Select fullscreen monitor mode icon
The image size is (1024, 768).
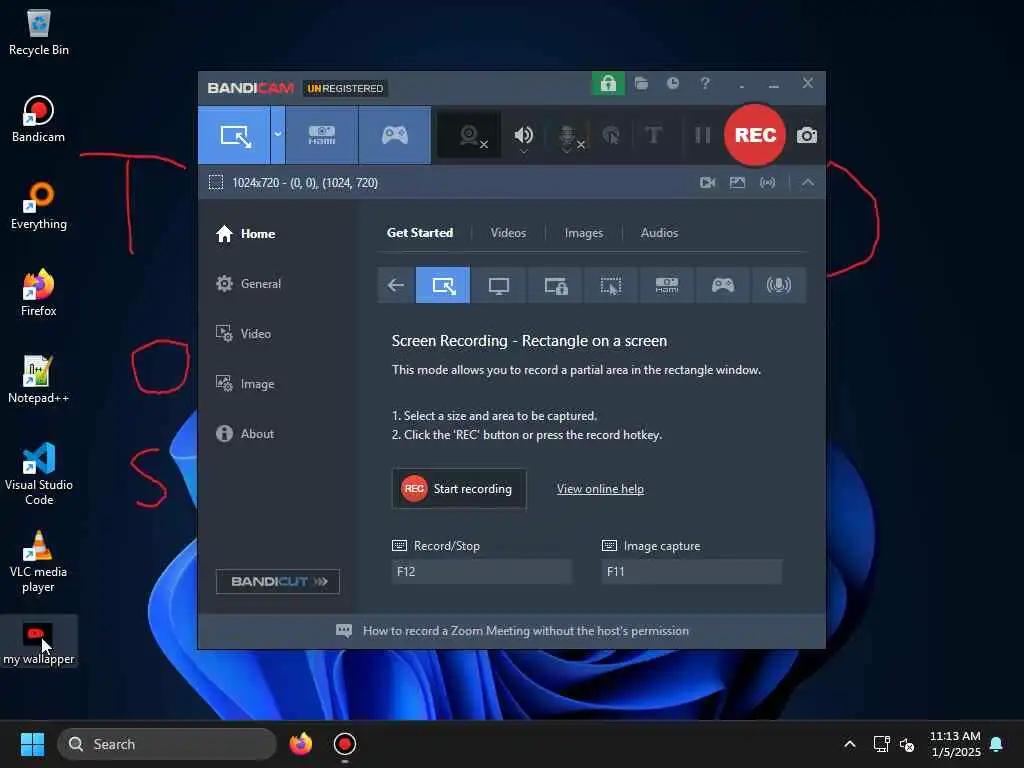tap(498, 285)
